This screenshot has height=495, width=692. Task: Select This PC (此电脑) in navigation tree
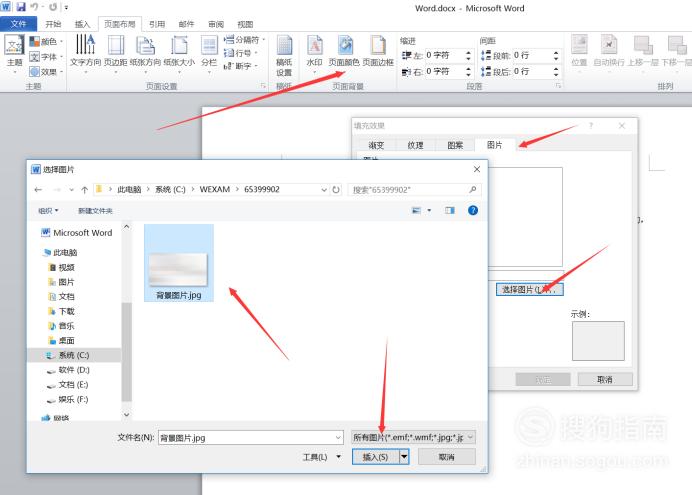click(x=61, y=252)
